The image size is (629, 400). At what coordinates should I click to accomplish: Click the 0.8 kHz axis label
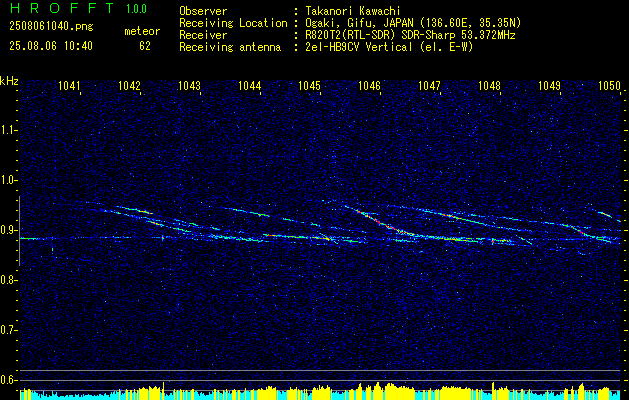point(8,280)
